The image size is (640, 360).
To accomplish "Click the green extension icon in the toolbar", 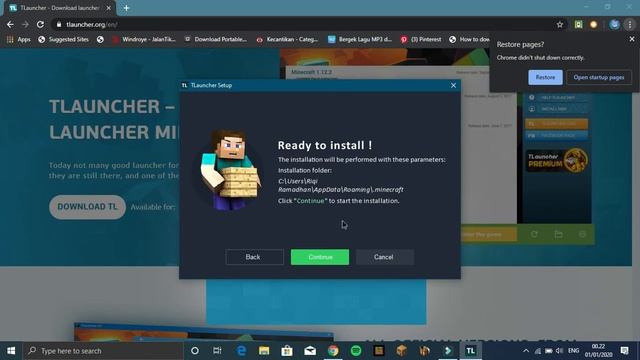I will [578, 24].
